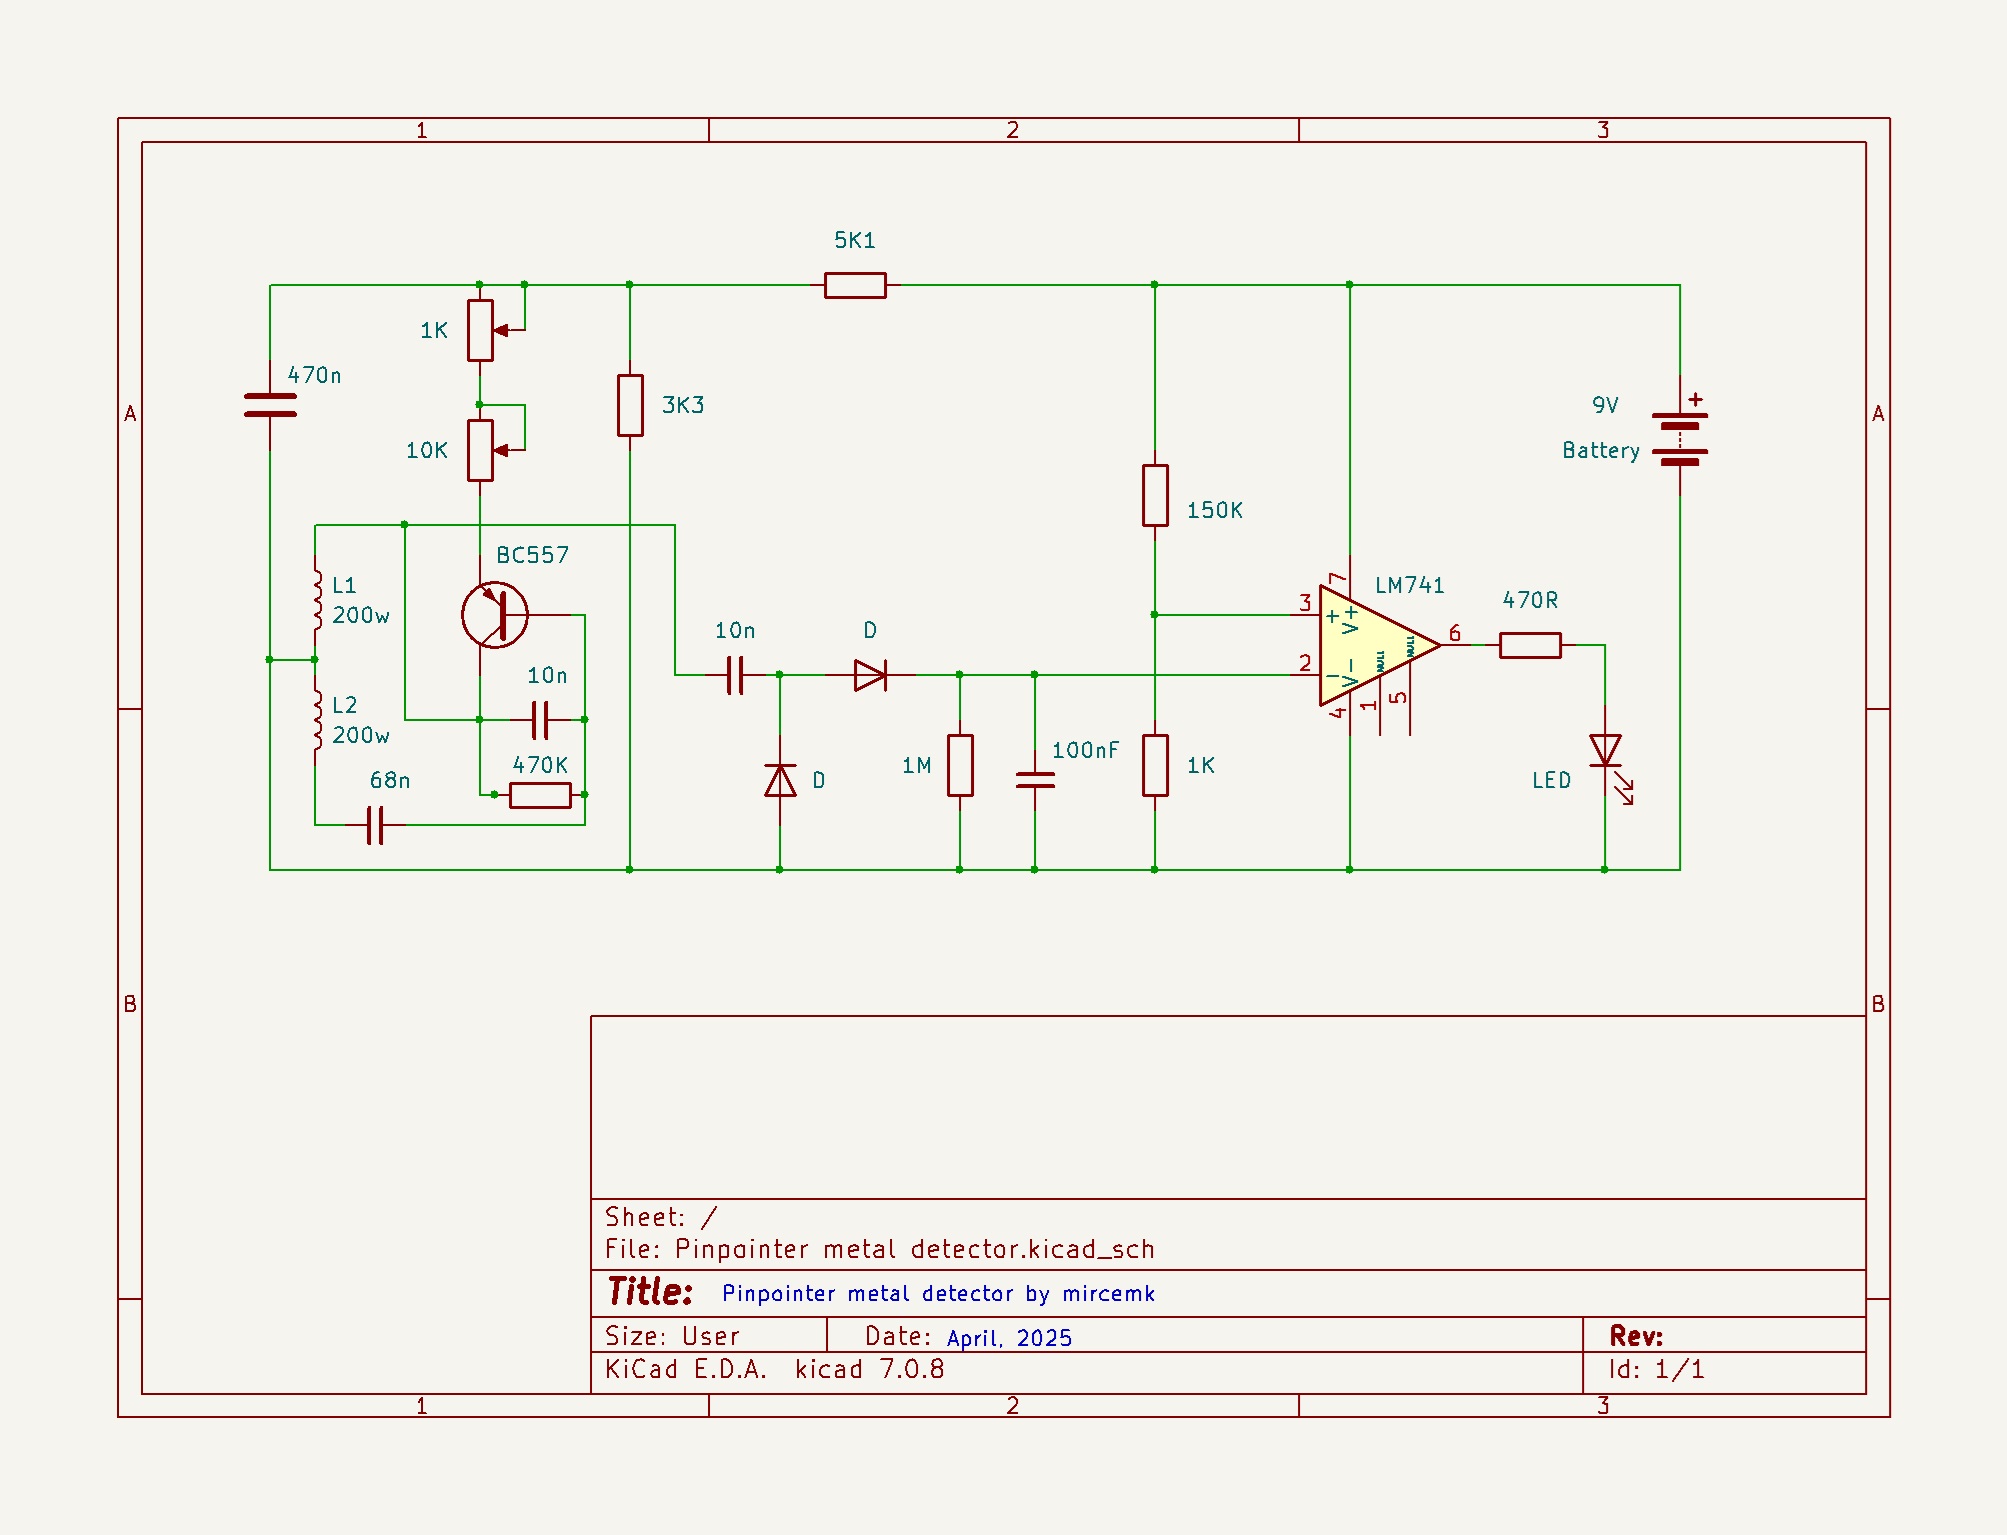Adjust the 1K potentiometer wiper arrow
This screenshot has height=1535, width=2007.
click(503, 330)
